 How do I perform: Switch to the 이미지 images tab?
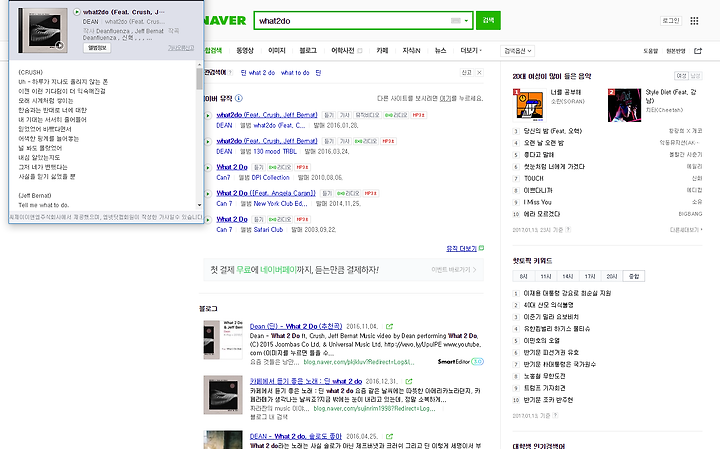[x=276, y=51]
